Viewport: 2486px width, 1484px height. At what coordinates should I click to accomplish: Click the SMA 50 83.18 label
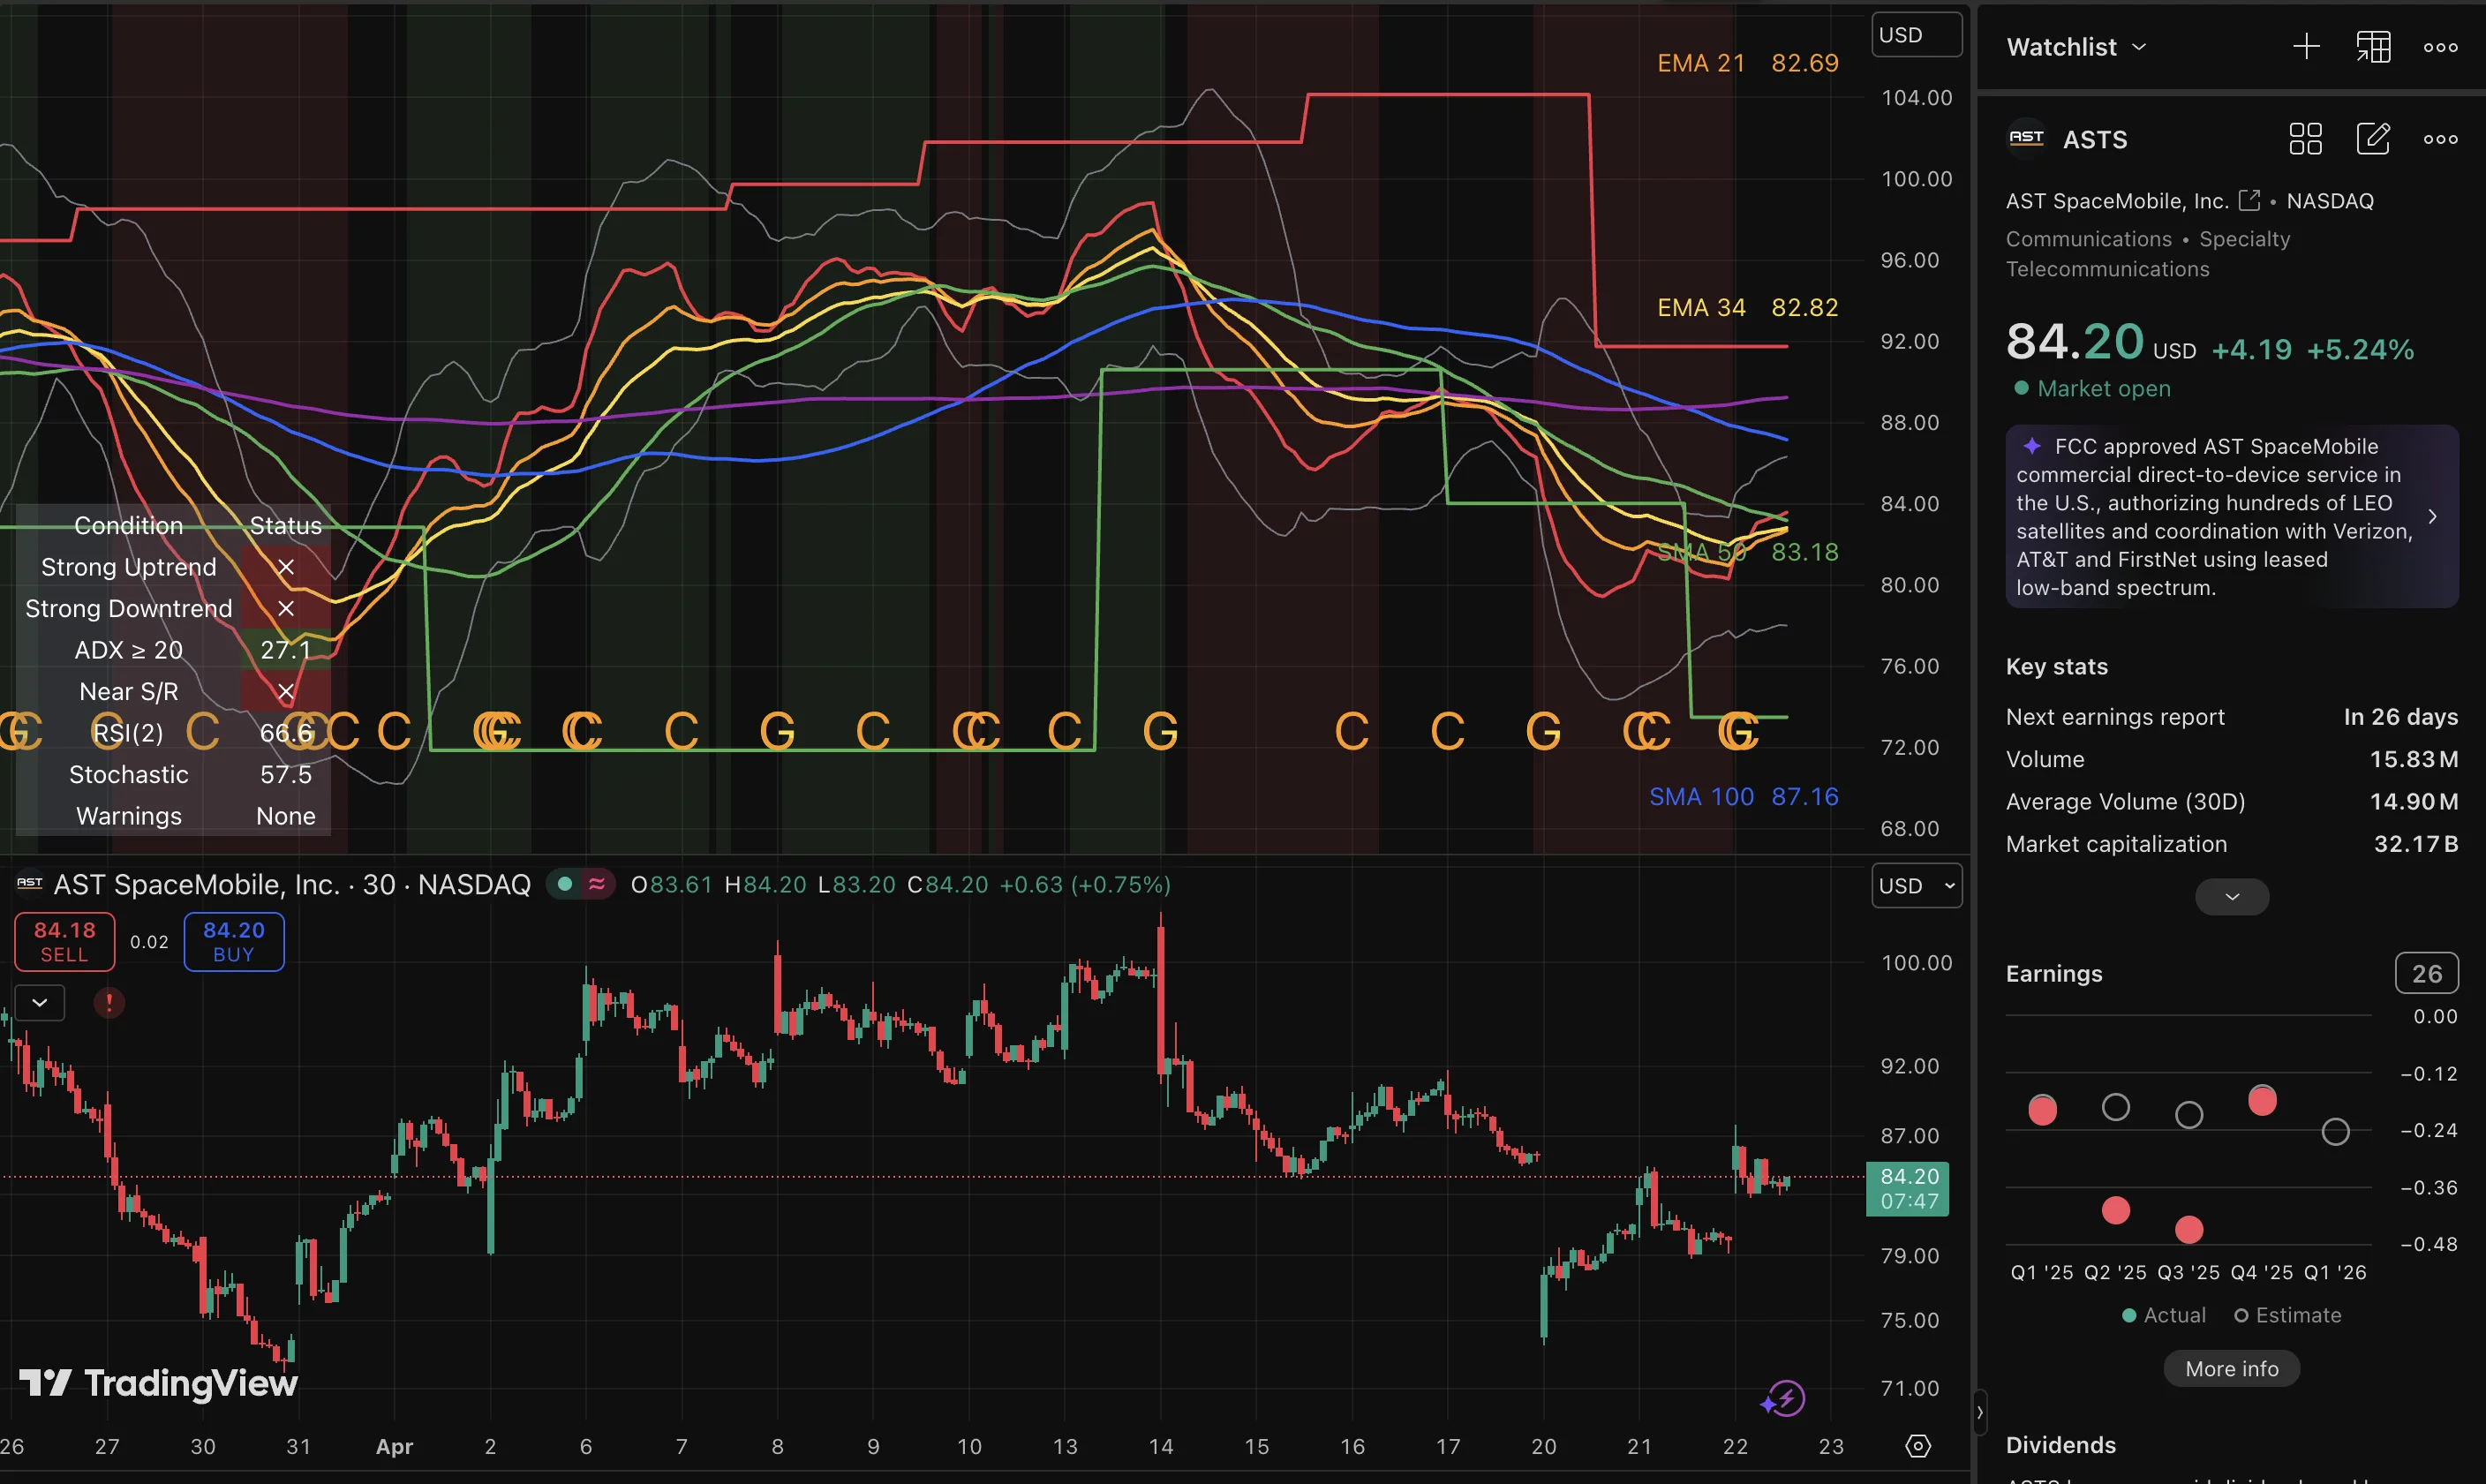[x=1747, y=552]
